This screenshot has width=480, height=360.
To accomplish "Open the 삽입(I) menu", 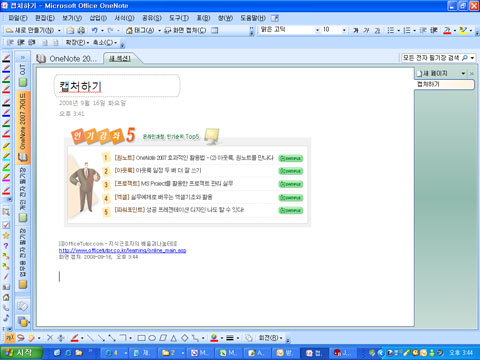I will coord(98,18).
